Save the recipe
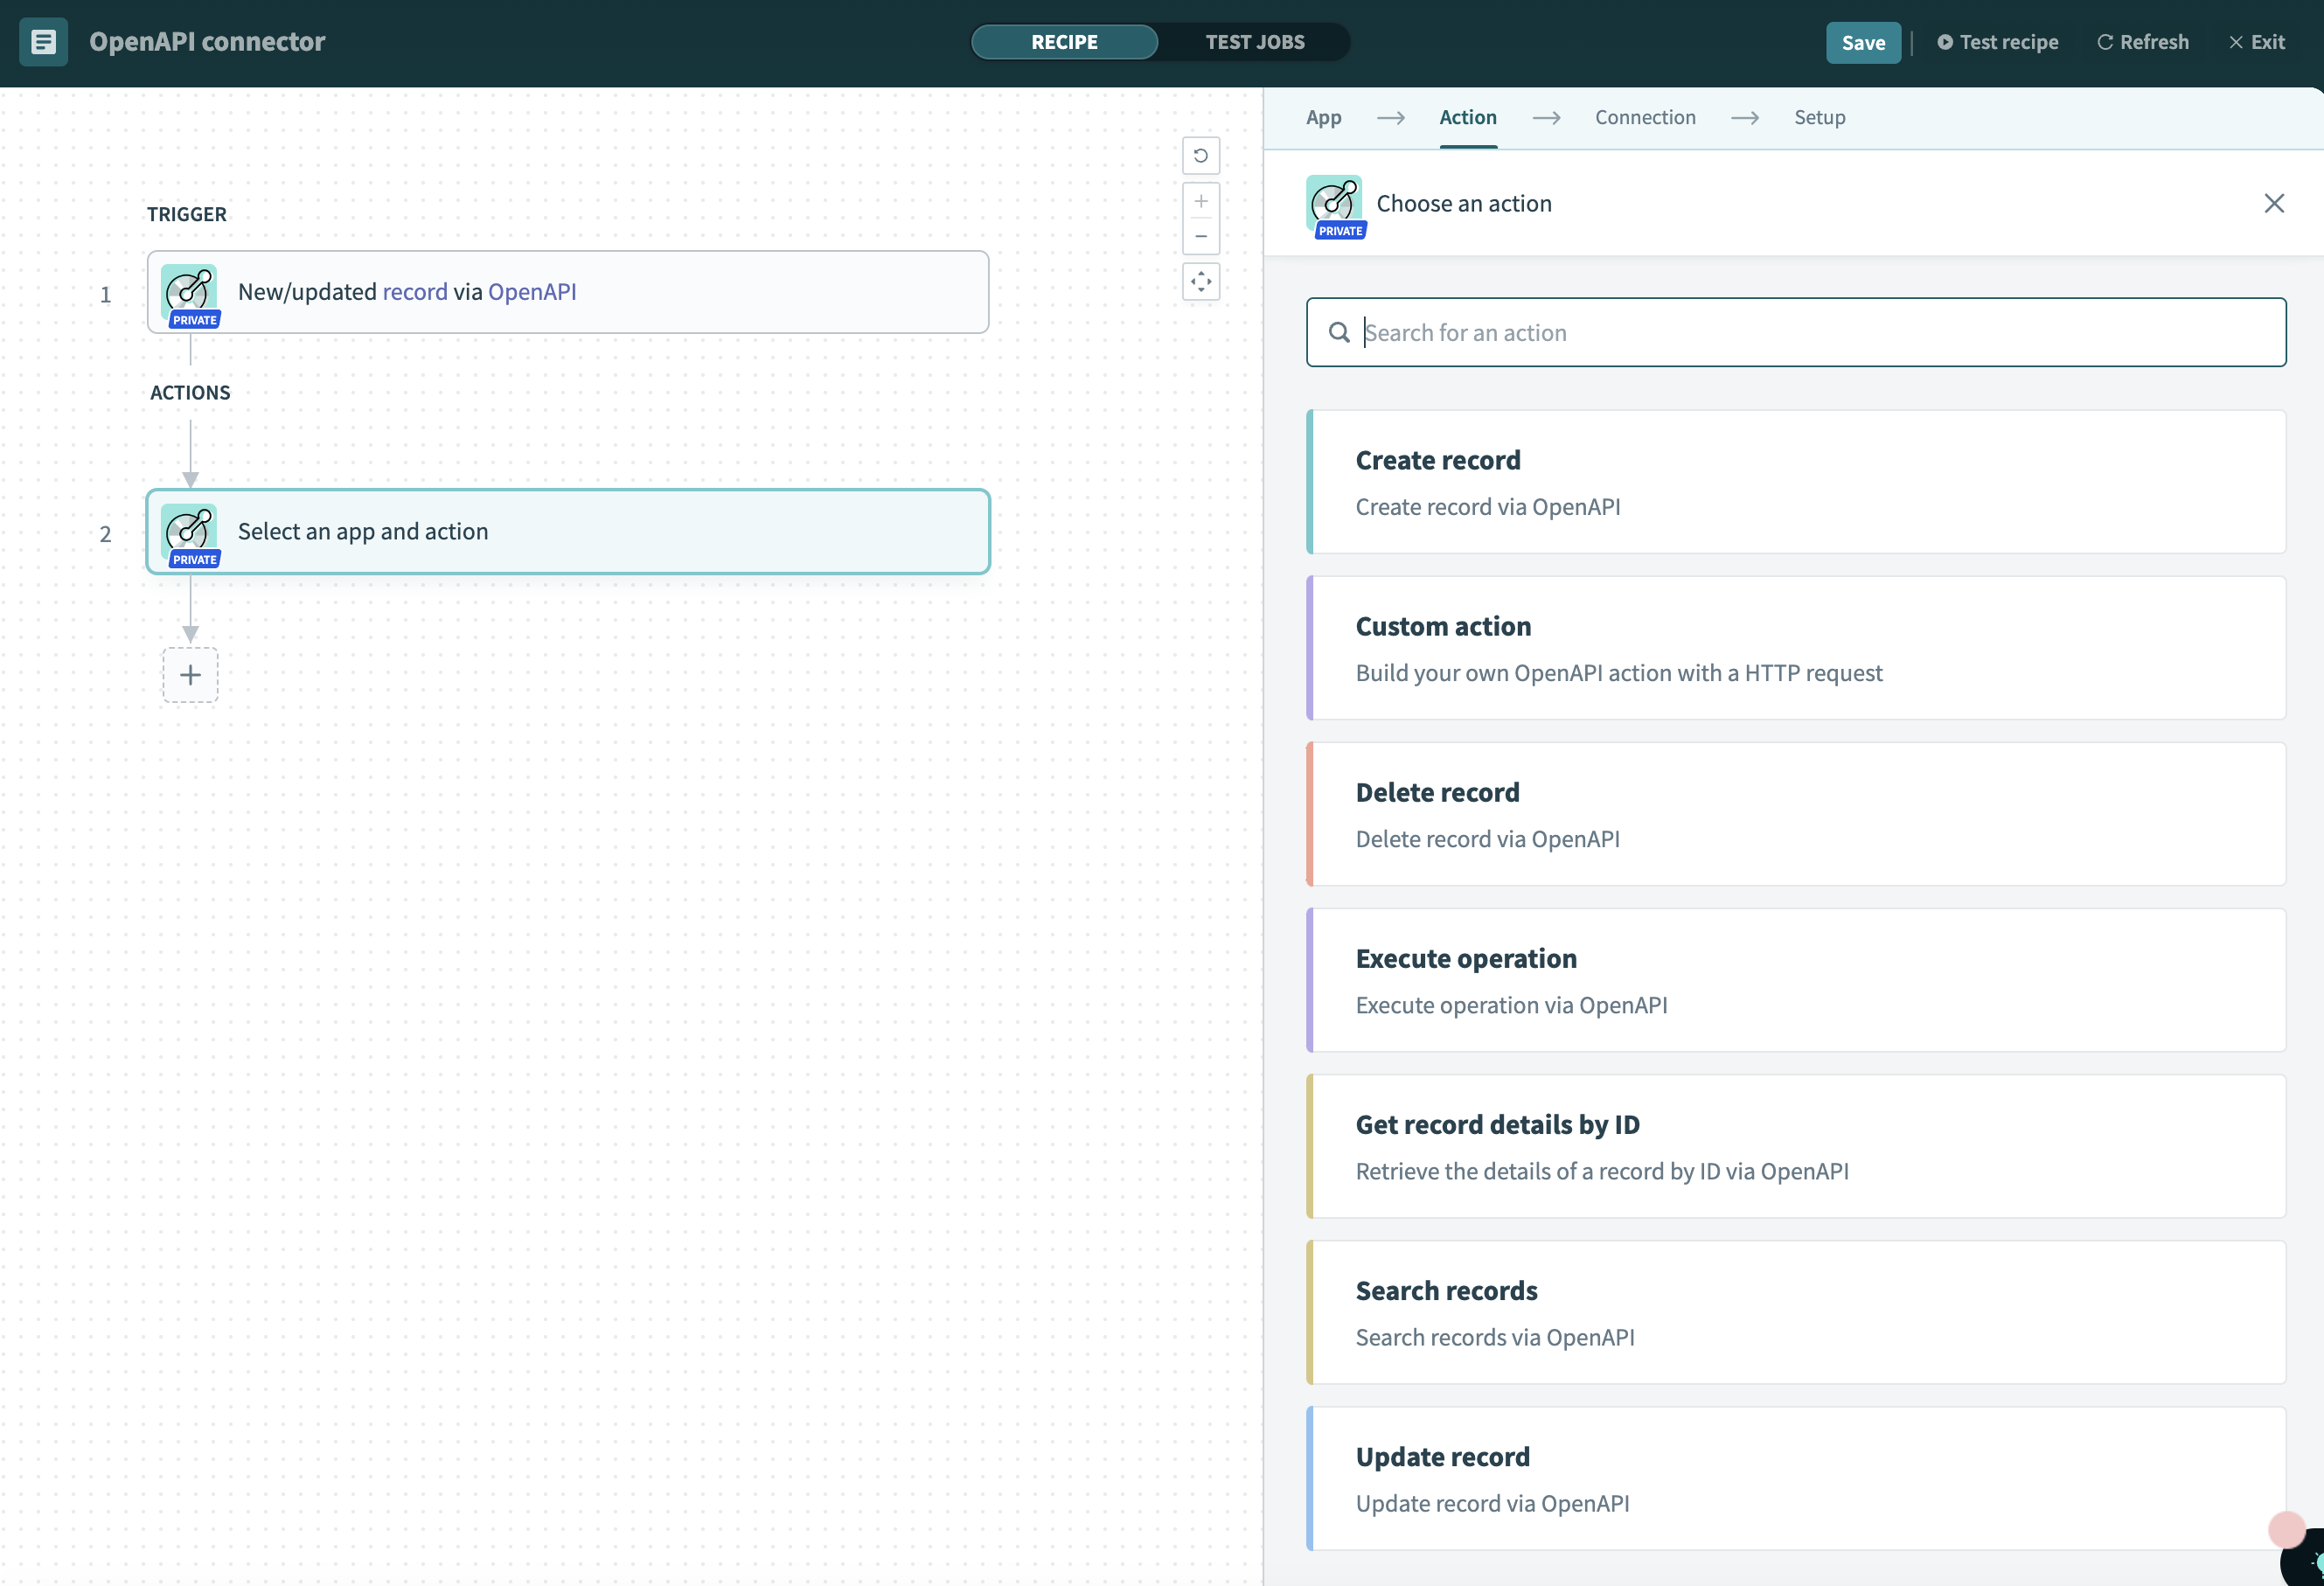The height and width of the screenshot is (1586, 2324). pos(1863,42)
